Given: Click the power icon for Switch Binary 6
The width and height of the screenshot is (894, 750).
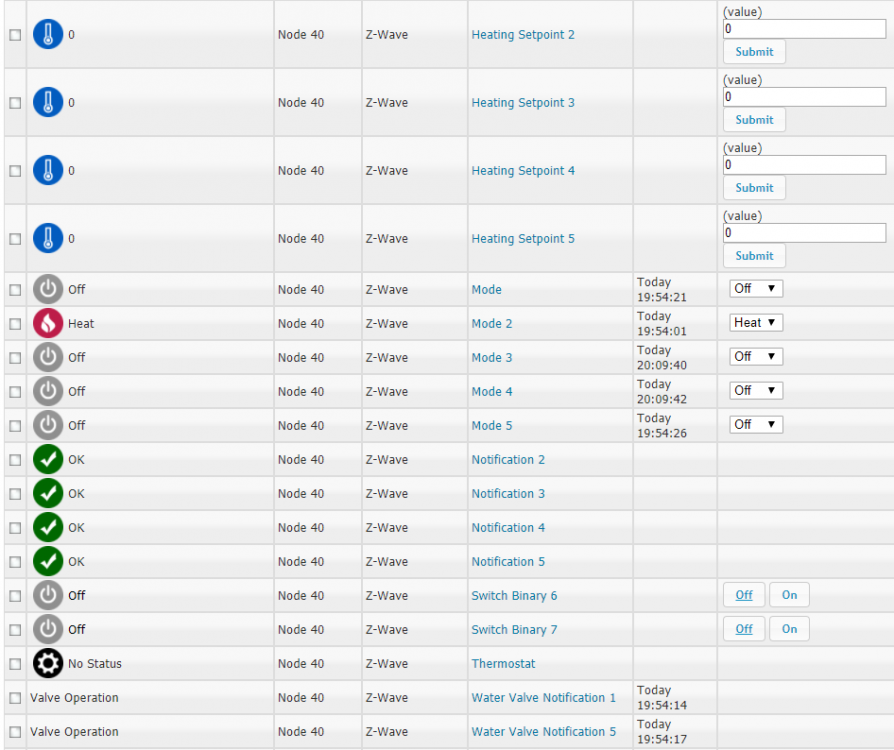Looking at the screenshot, I should click(x=48, y=596).
